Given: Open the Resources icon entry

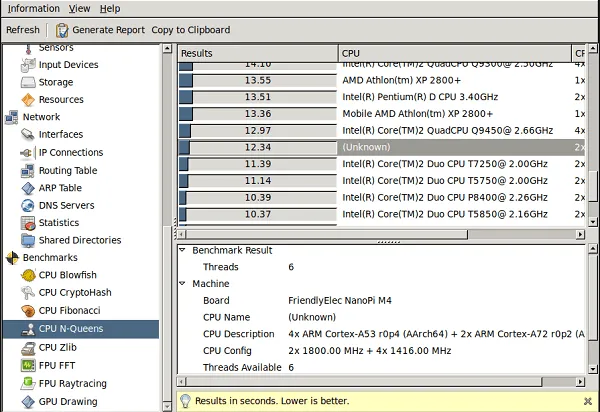Looking at the screenshot, I should 28,100.
